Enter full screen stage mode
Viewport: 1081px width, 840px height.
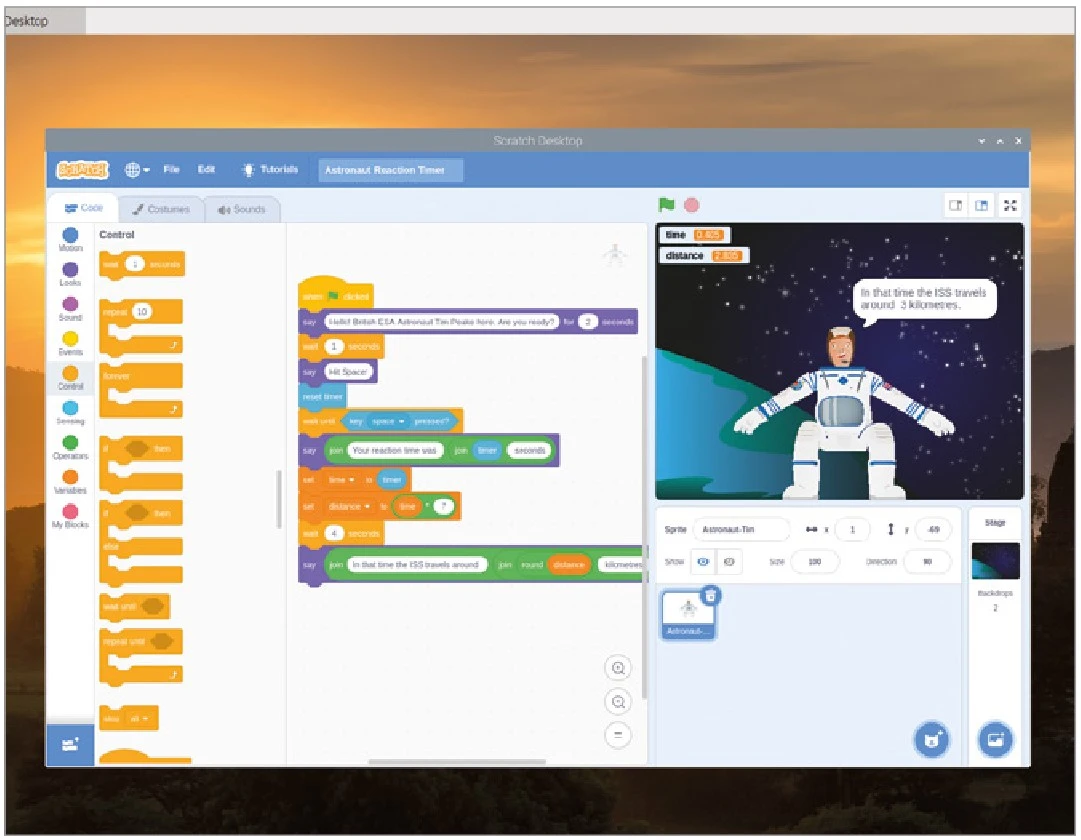point(1010,205)
